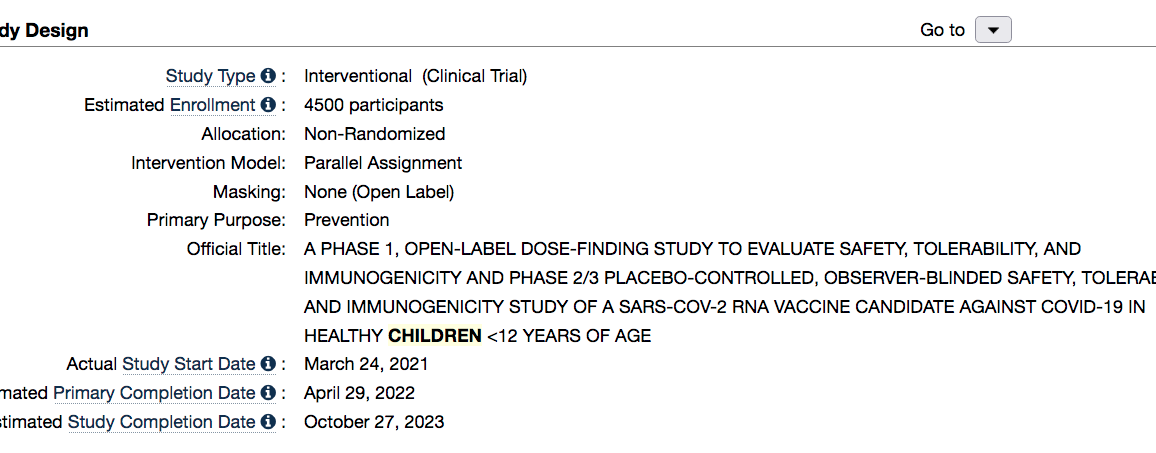Open the Primary Completion Date link
This screenshot has width=1156, height=453.
[155, 393]
